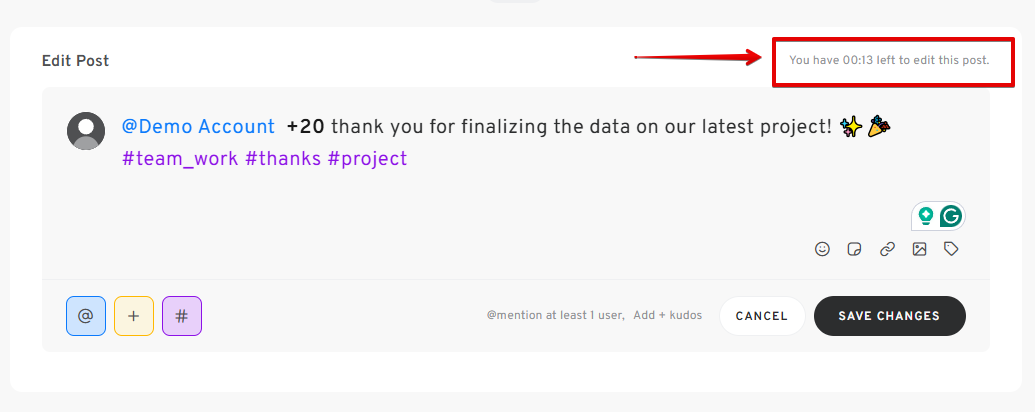
Task: Cancel editing the post
Action: point(762,316)
